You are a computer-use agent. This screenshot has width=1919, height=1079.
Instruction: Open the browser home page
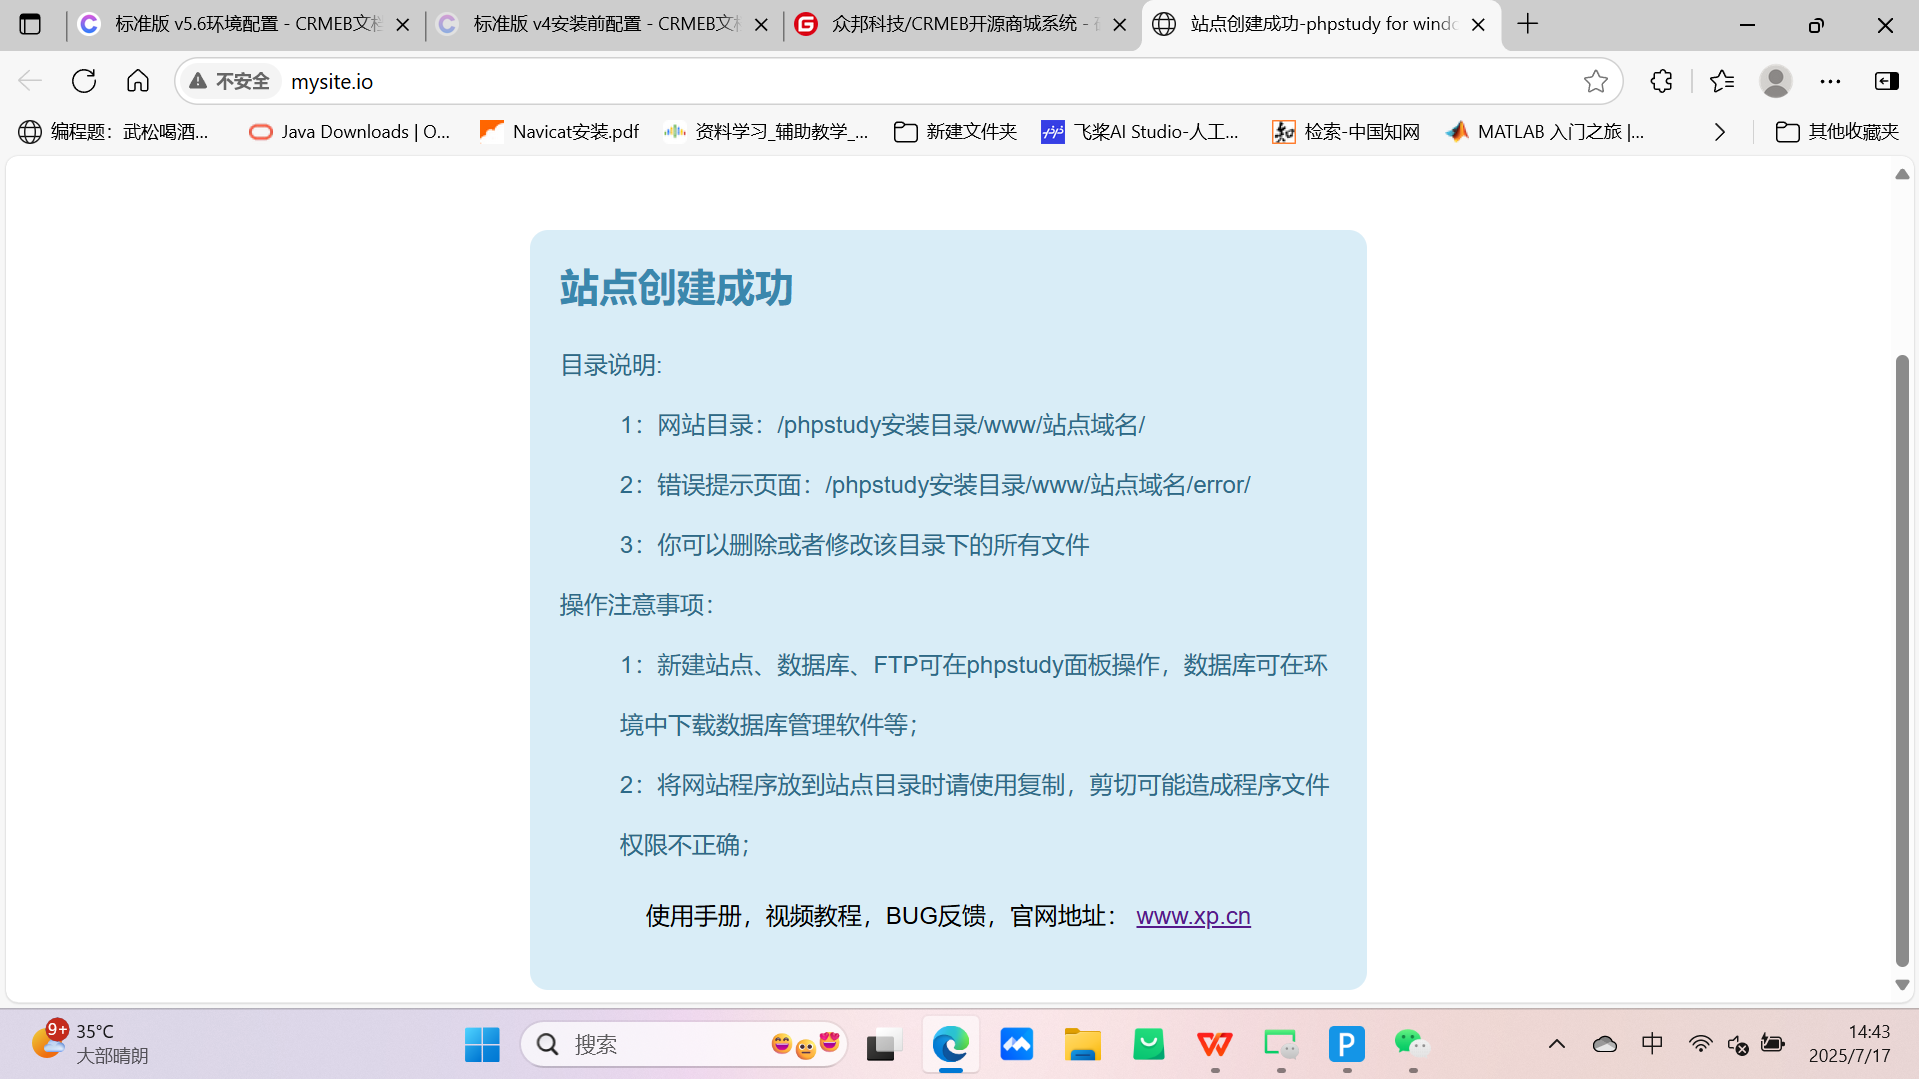[x=138, y=81]
